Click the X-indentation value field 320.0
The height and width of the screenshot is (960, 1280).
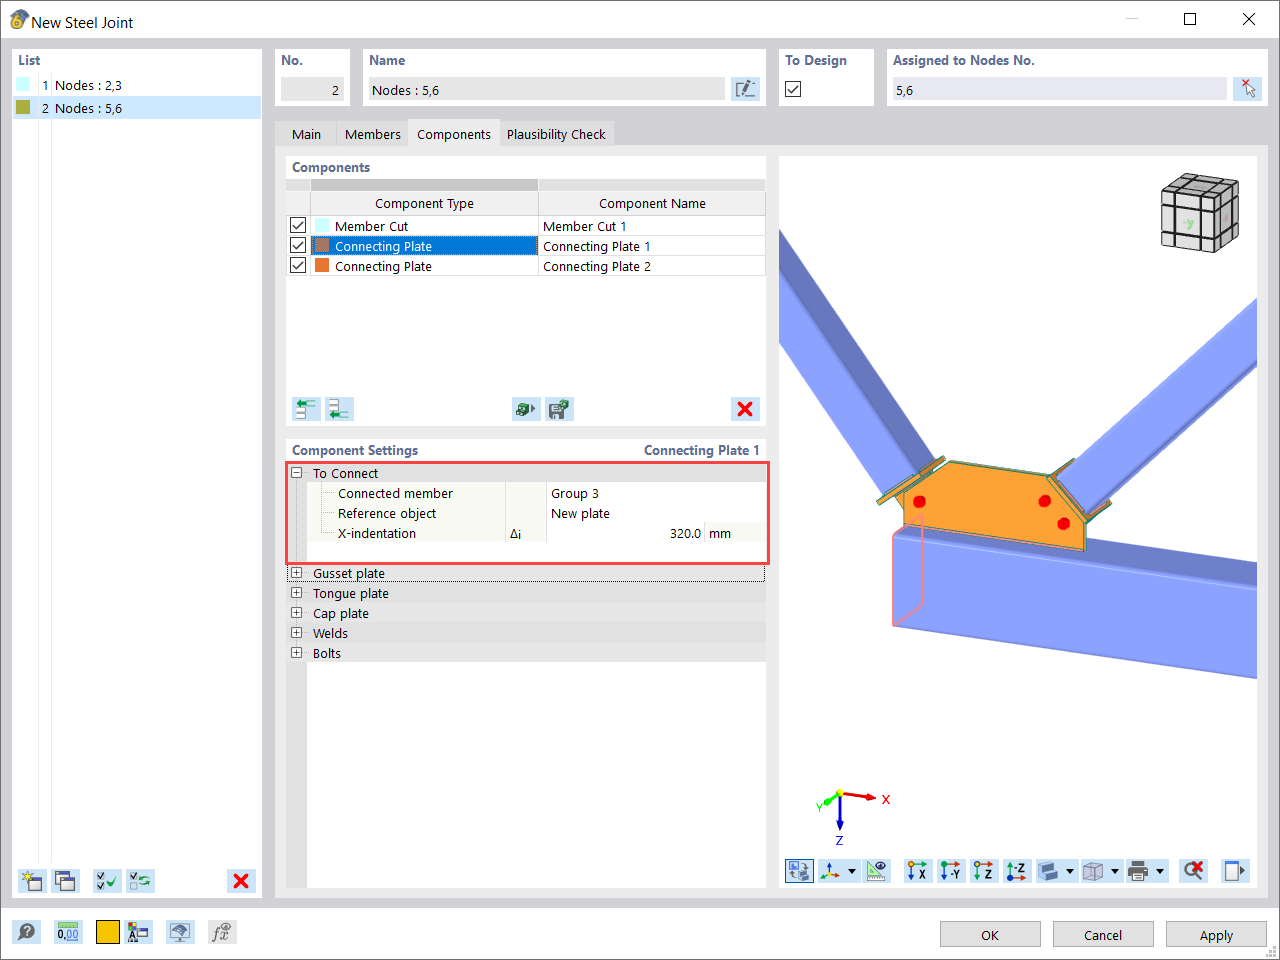click(626, 533)
